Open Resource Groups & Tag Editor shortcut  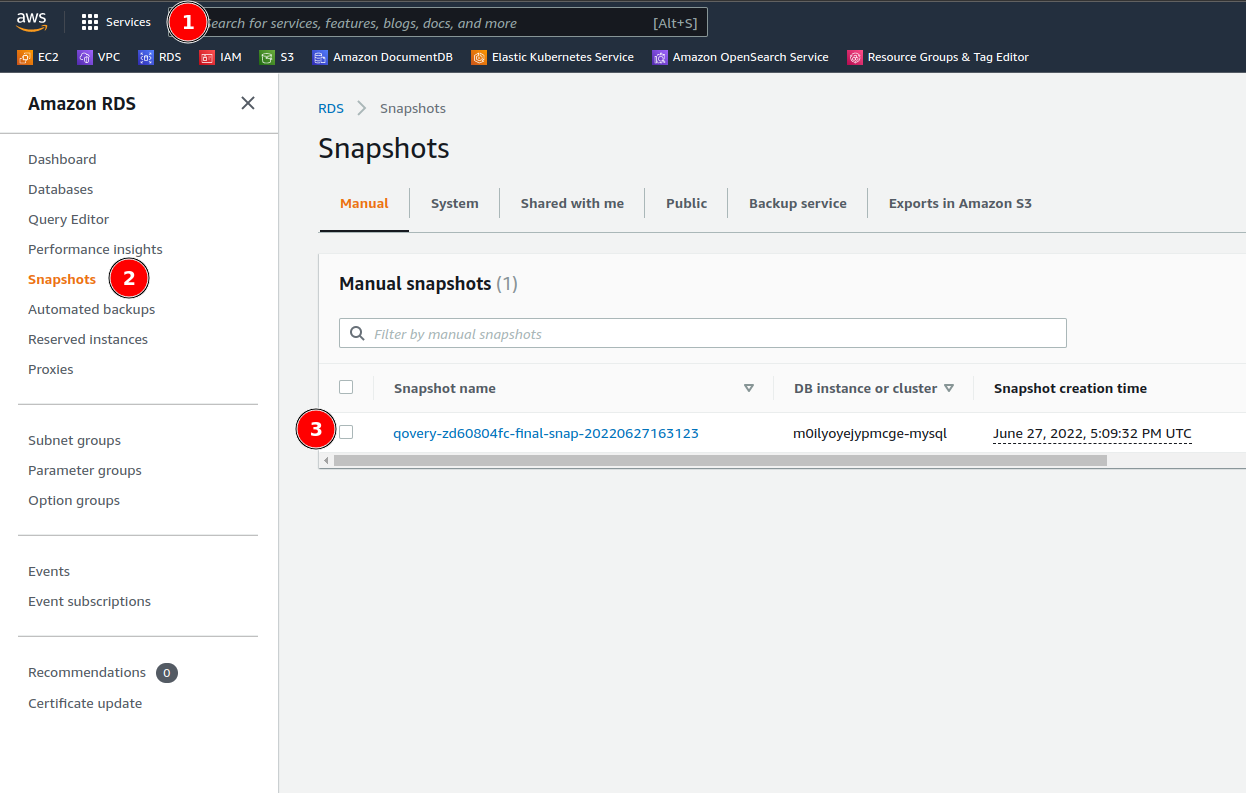pos(937,57)
